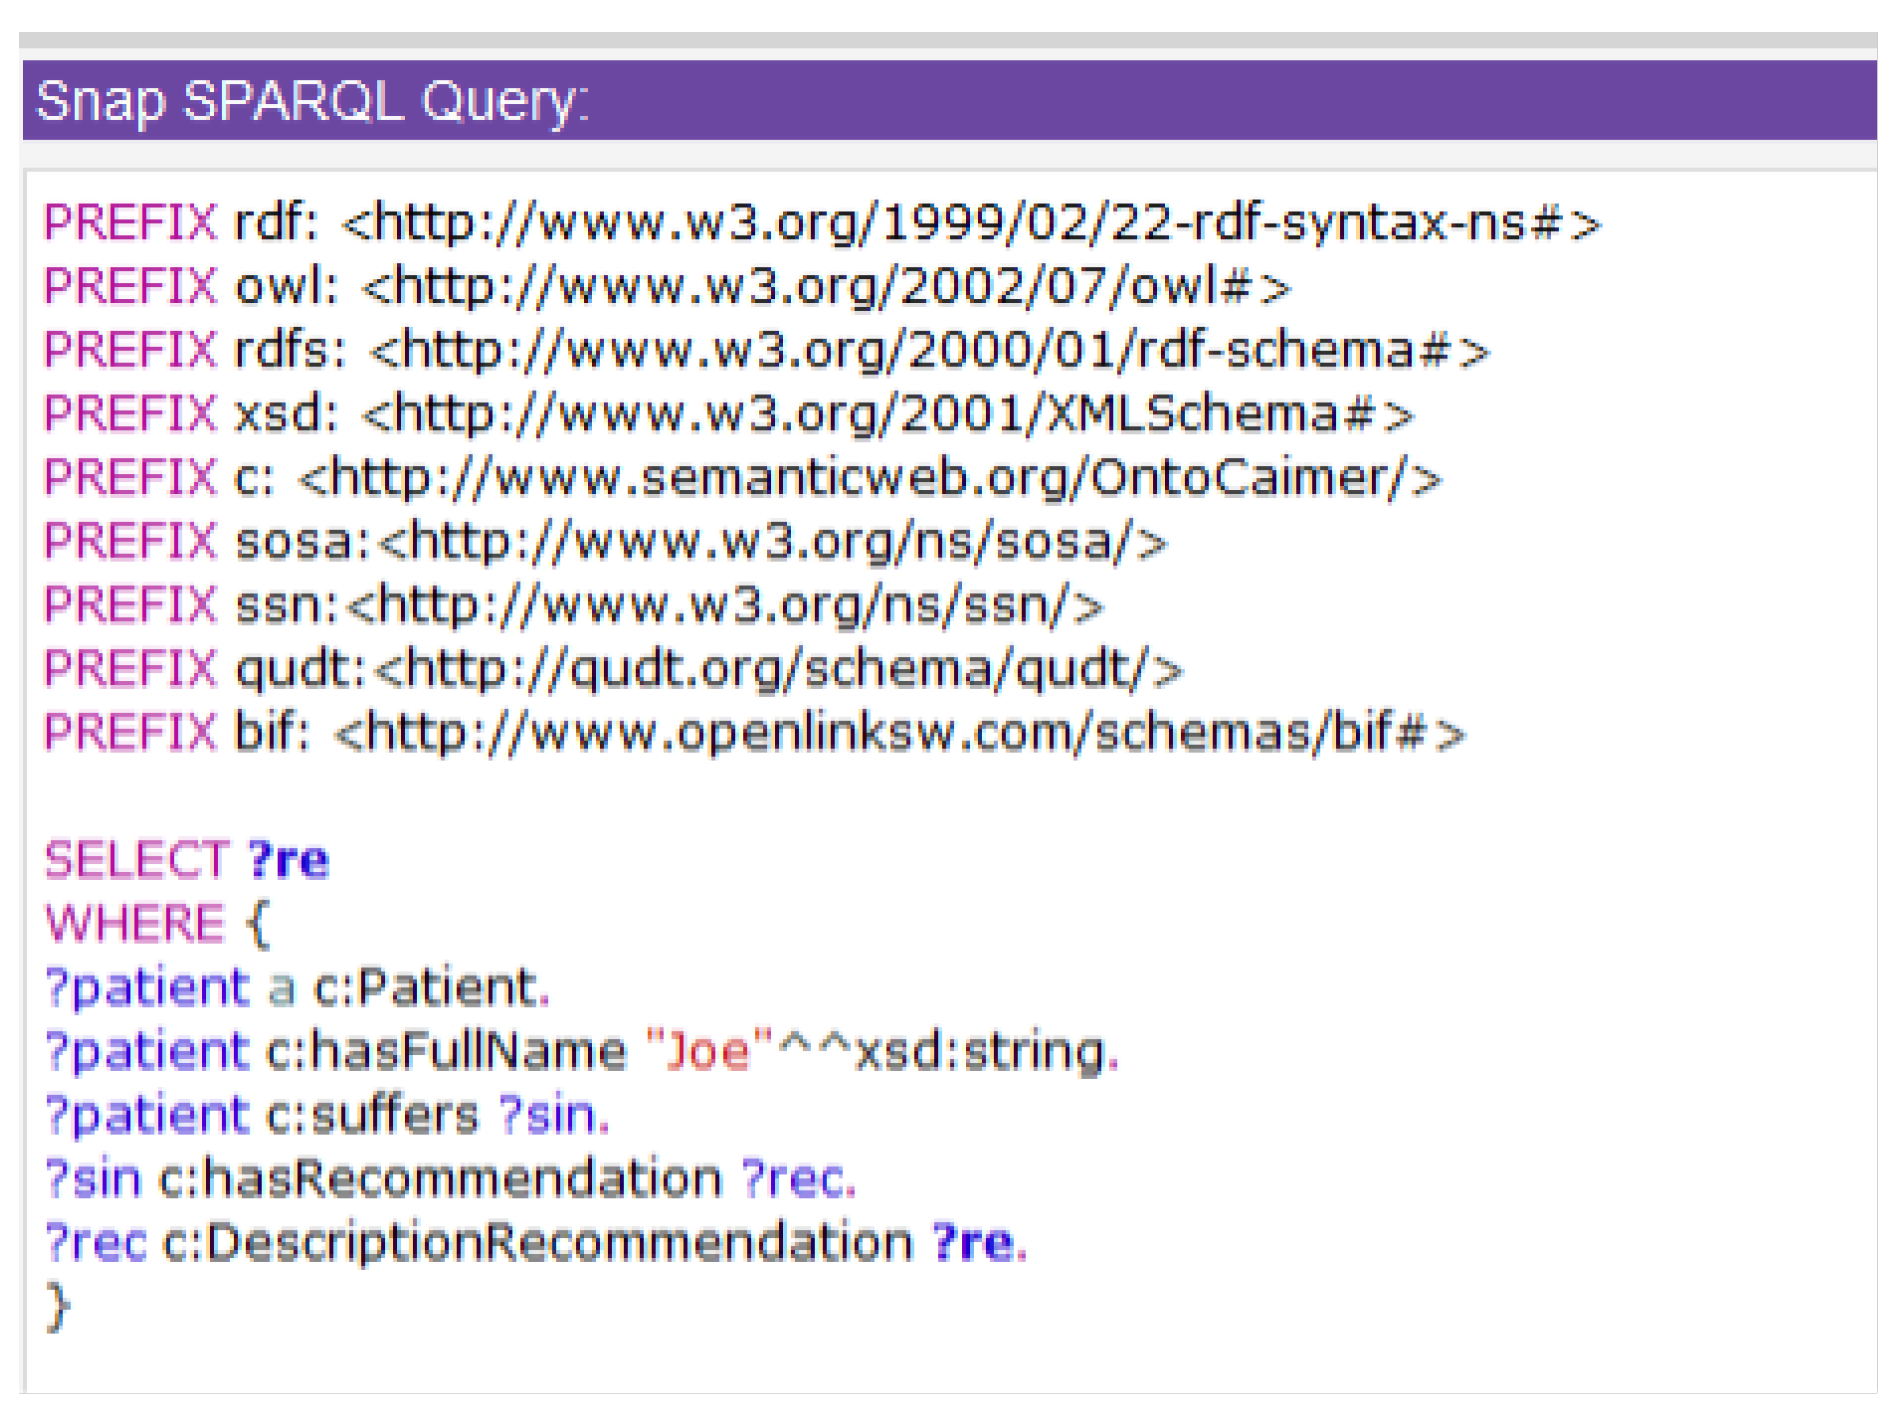Click the c:DescriptionRecommendation property
Screen dimensions: 1902x1411
tap(537, 1243)
